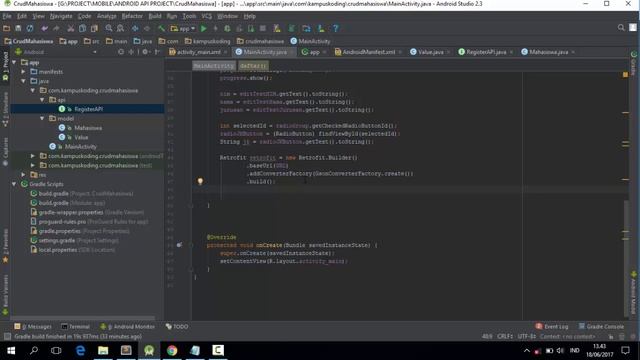Open gradle-wrapper.properties file
Screen dimensions: 640x360
point(87,212)
